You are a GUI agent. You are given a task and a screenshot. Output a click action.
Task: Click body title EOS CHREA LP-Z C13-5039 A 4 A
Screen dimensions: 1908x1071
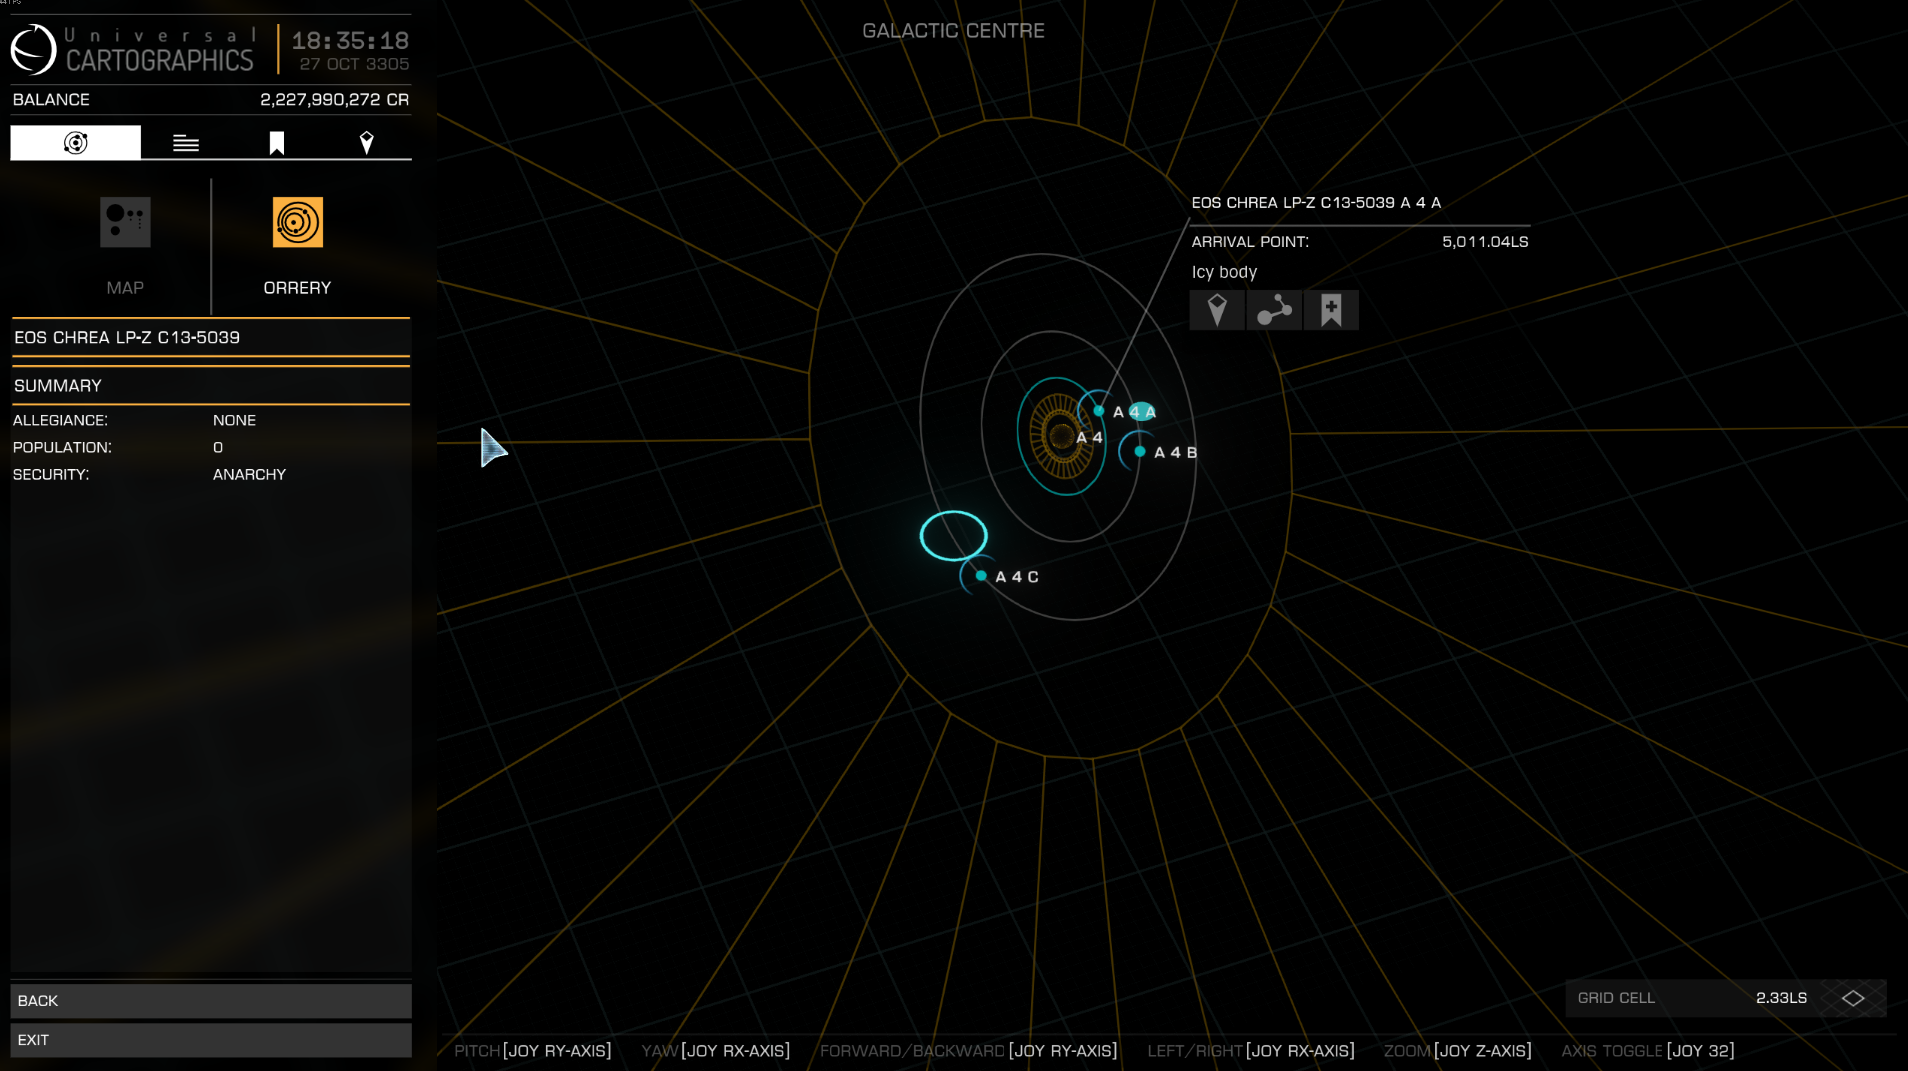pos(1316,203)
